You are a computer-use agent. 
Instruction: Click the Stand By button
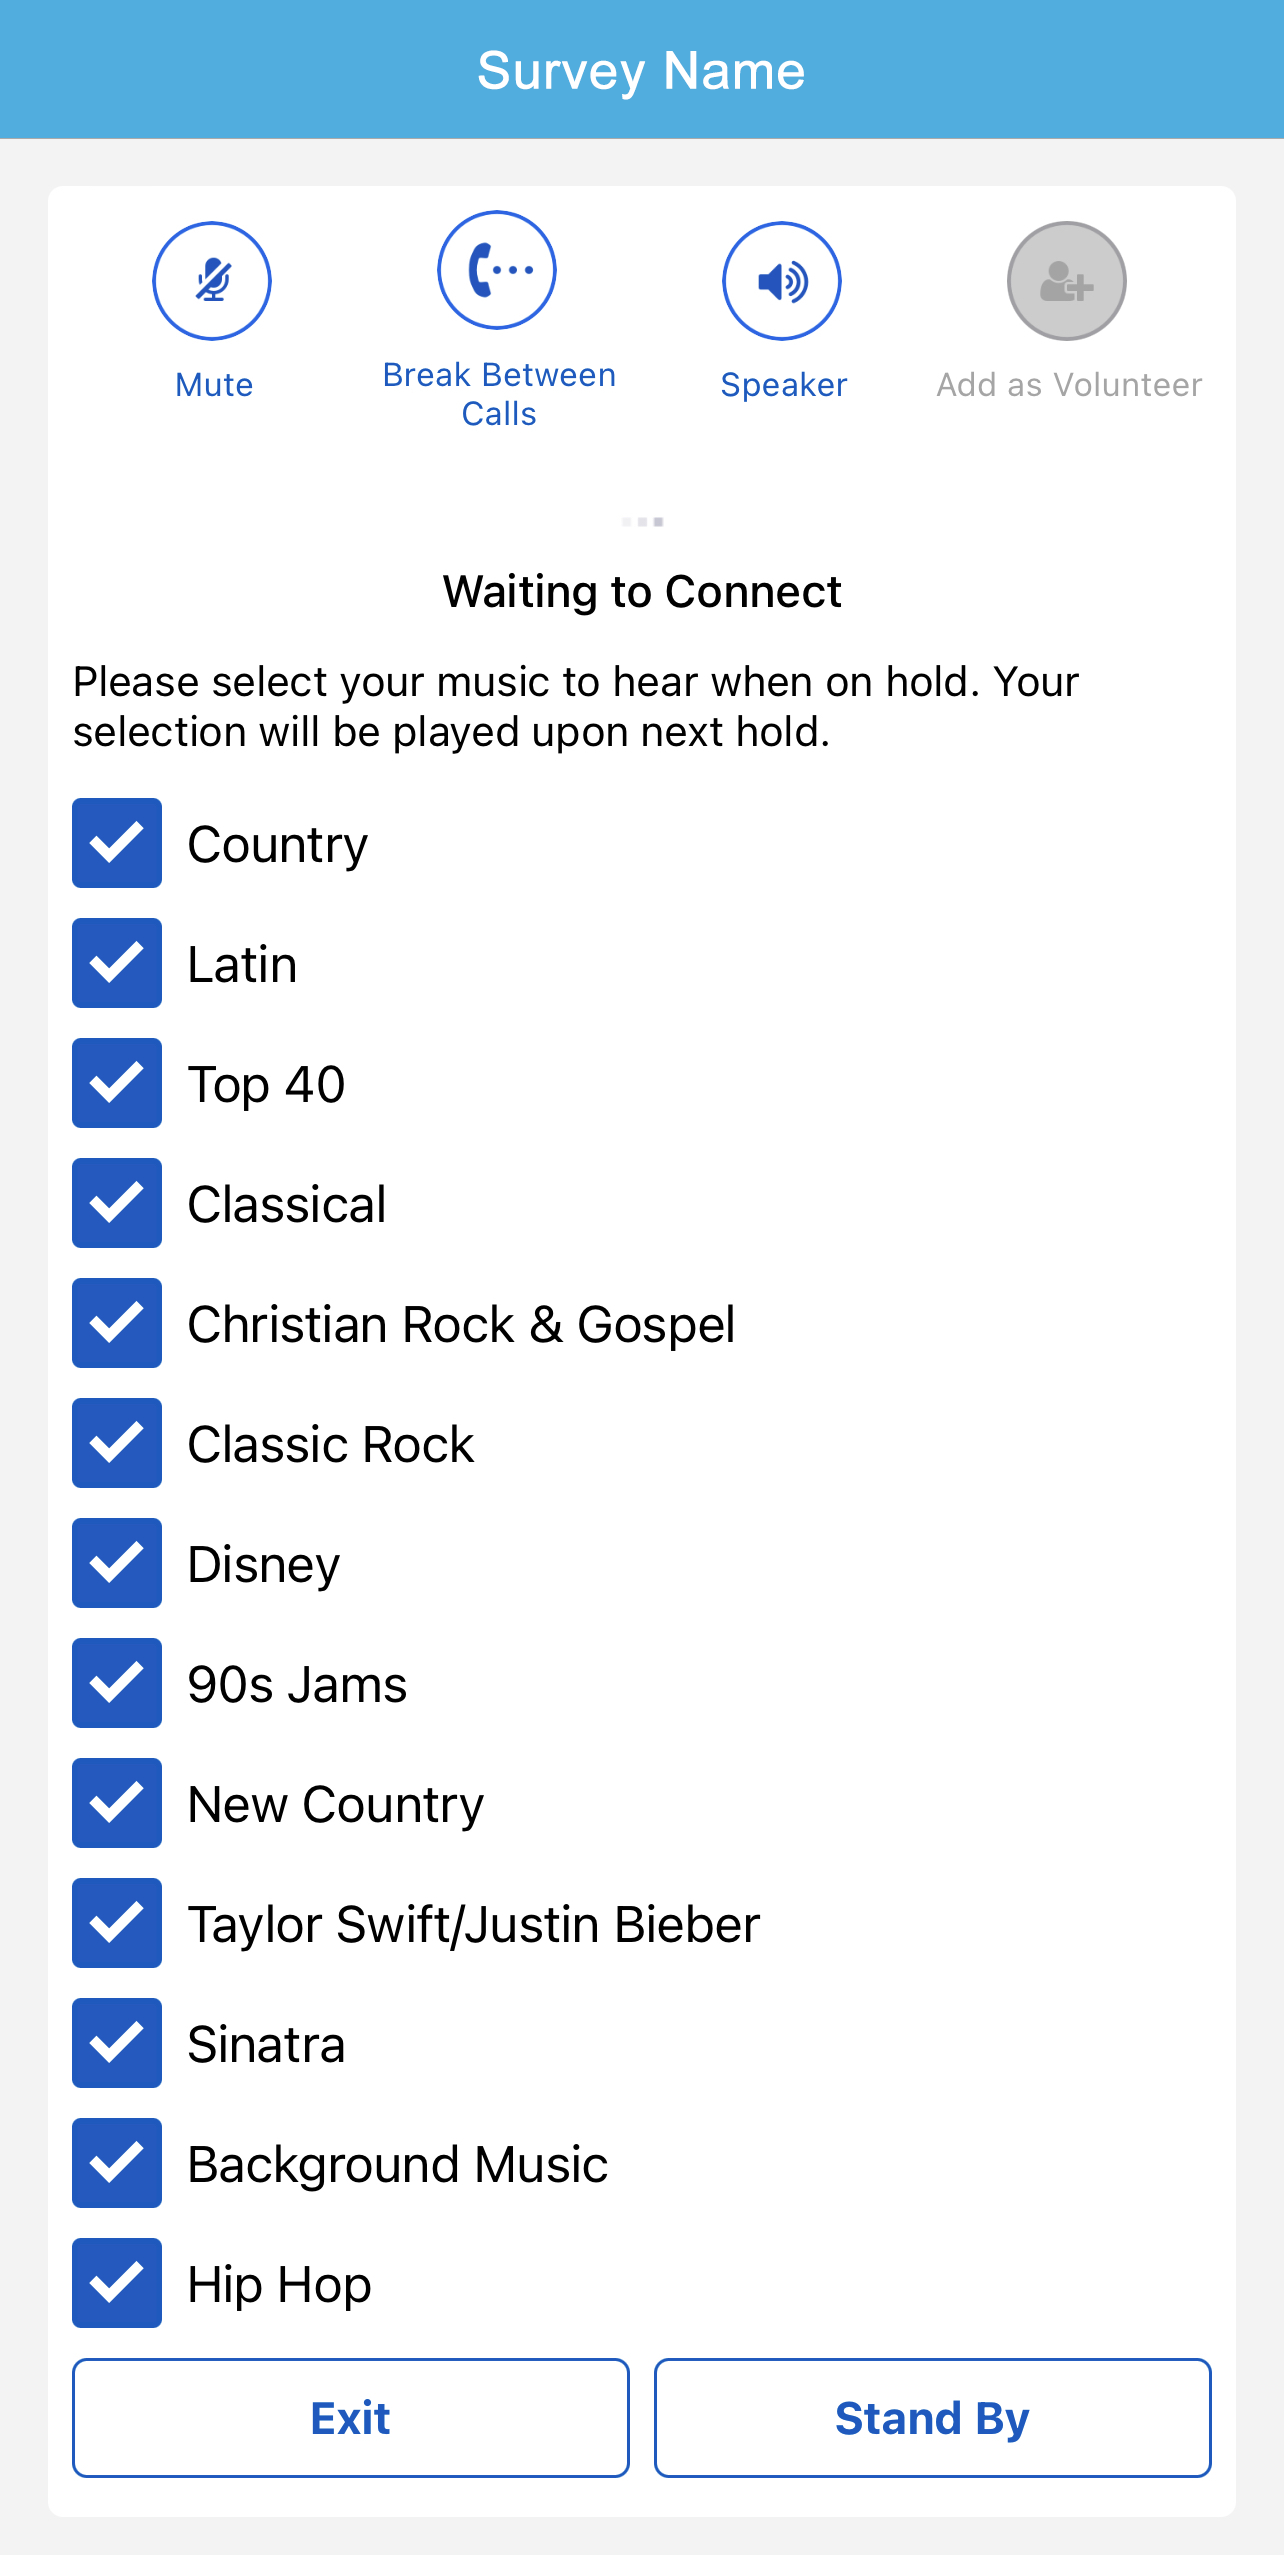(x=932, y=2418)
